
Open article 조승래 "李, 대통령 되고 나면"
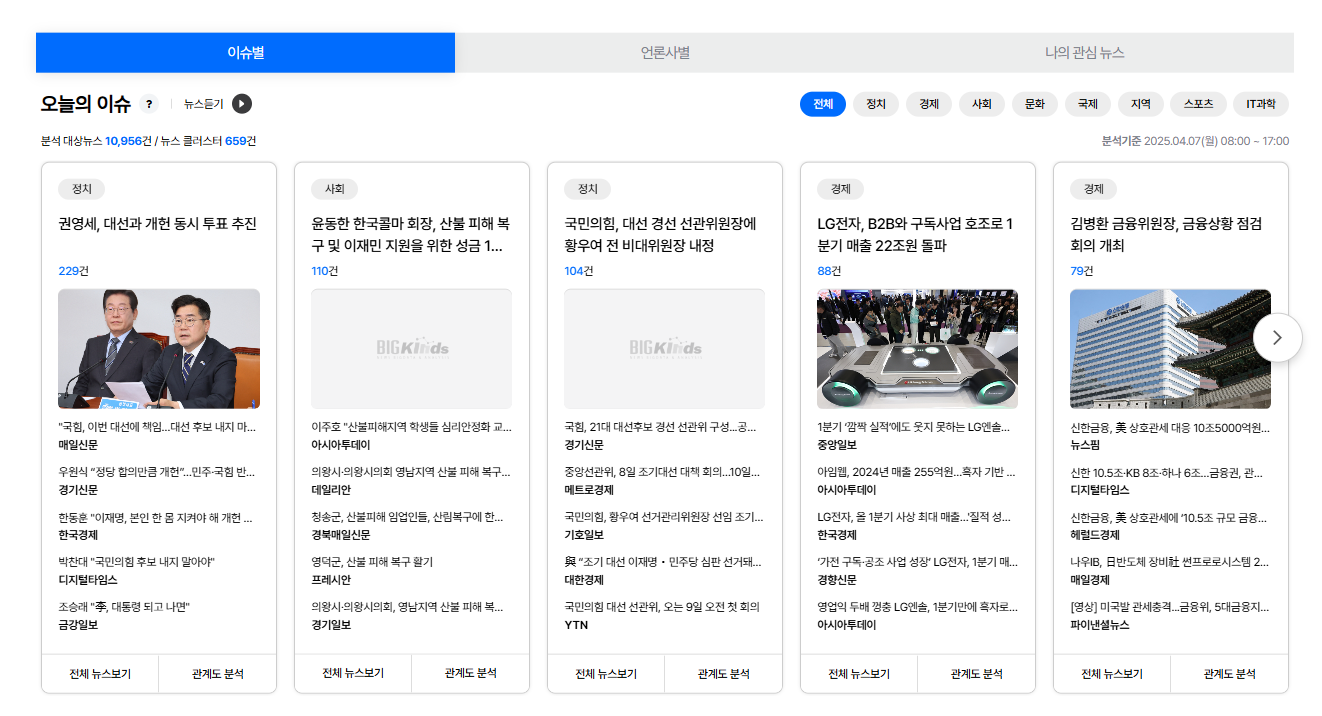pyautogui.click(x=124, y=607)
